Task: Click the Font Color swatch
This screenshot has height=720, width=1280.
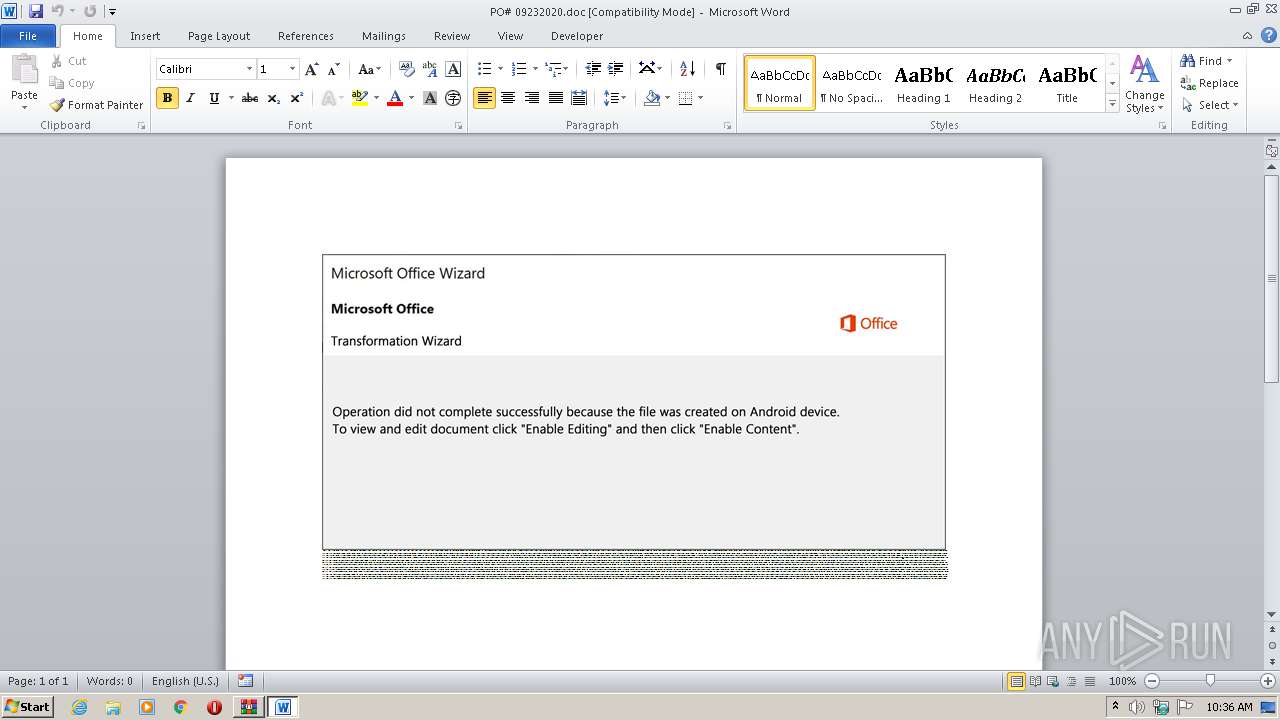Action: 395,98
